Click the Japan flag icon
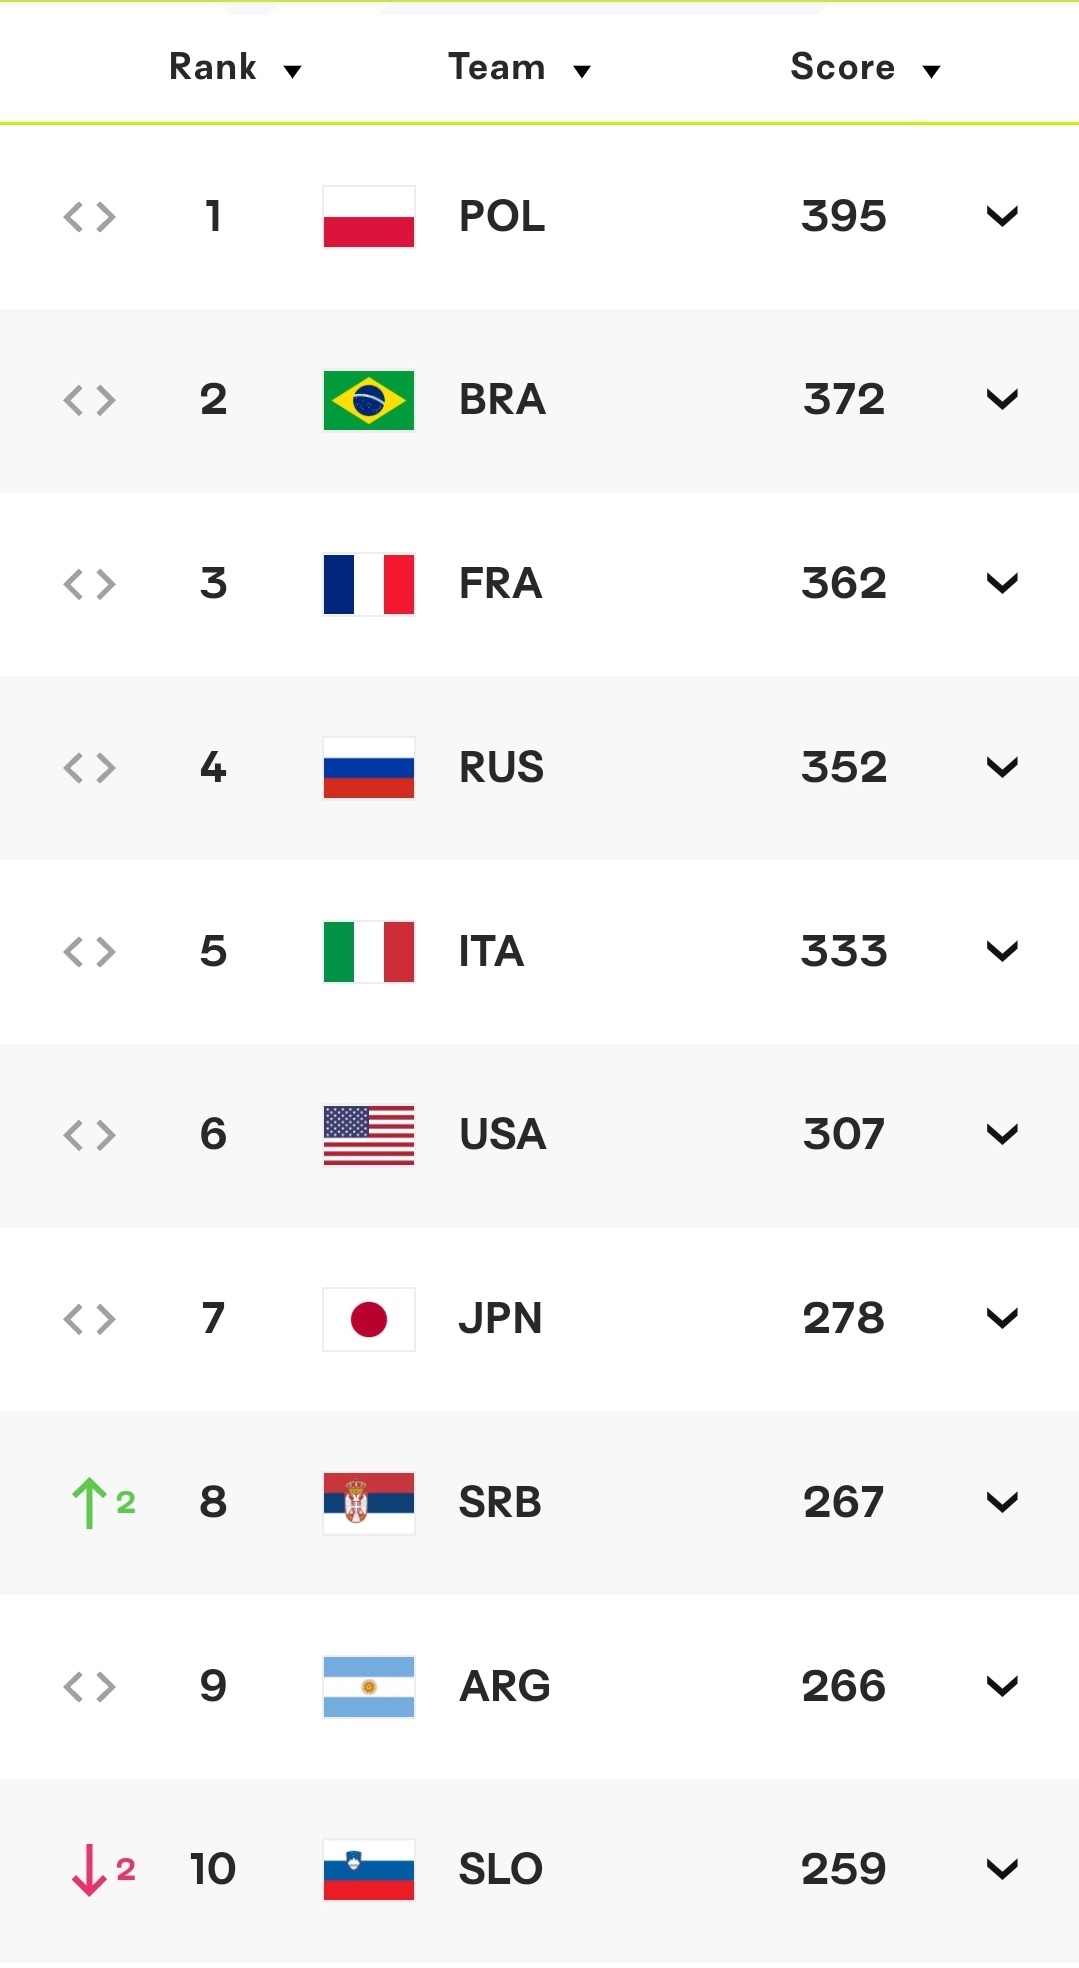This screenshot has height=1968, width=1079. (369, 1319)
